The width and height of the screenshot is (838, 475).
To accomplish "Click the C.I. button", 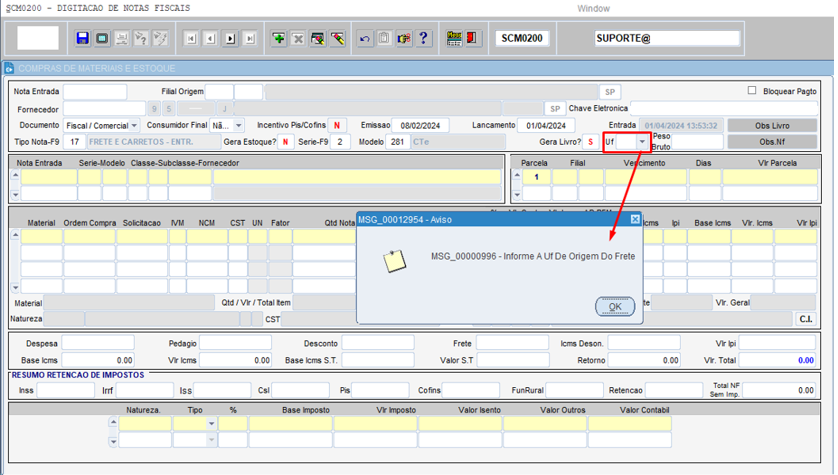I will pyautogui.click(x=805, y=319).
